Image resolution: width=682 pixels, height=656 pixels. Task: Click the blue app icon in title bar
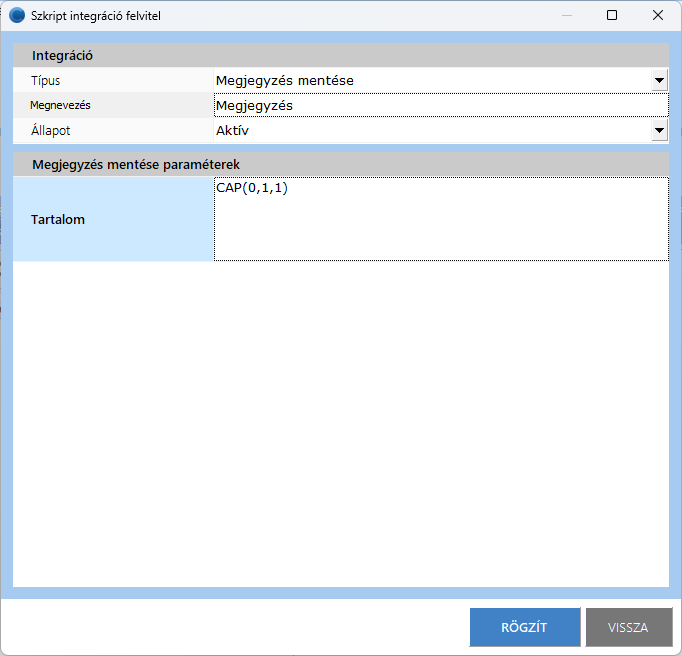pyautogui.click(x=17, y=15)
